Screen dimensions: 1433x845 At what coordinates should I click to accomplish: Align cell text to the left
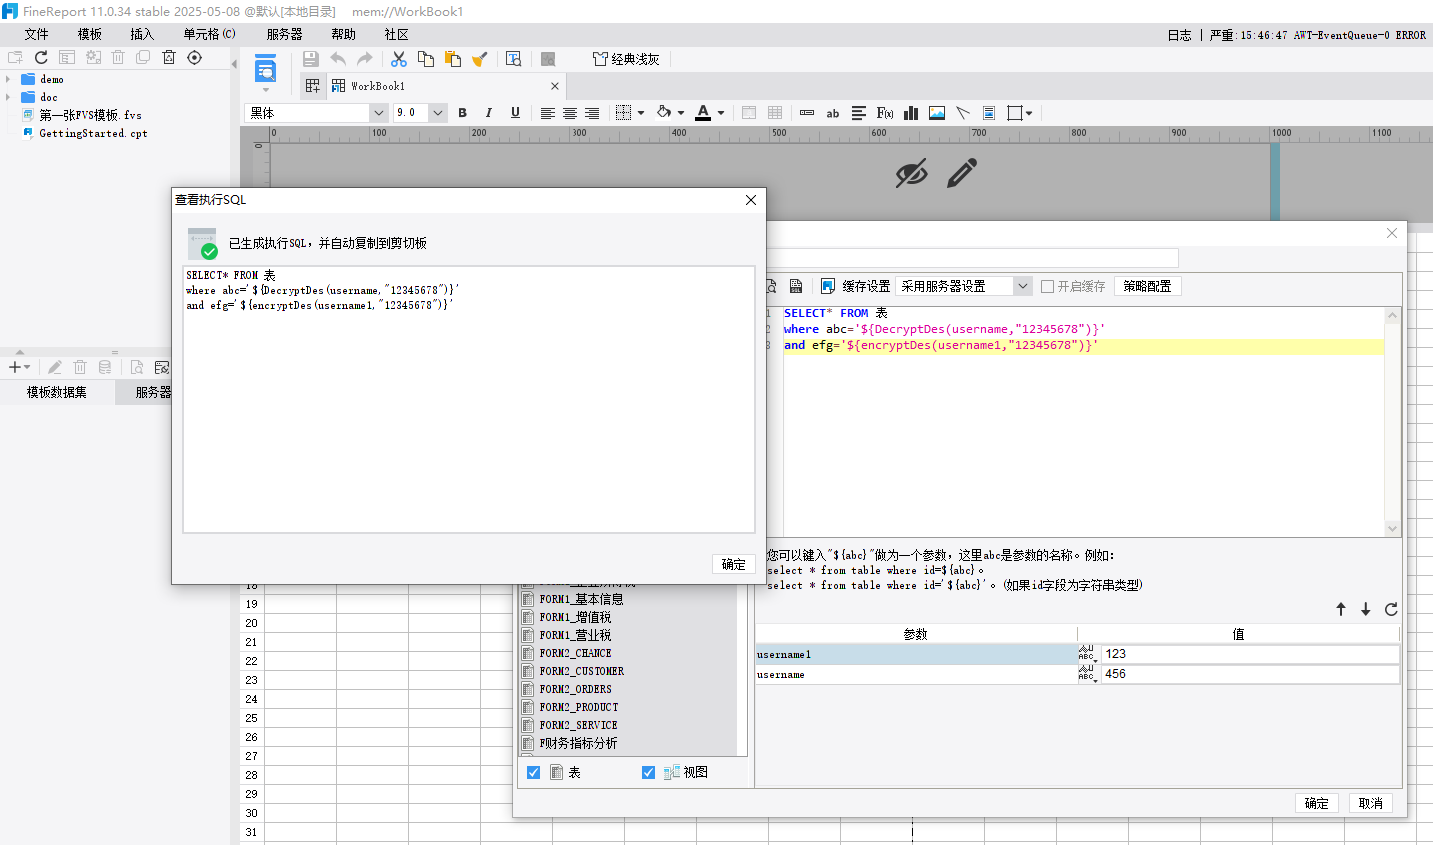tap(548, 113)
